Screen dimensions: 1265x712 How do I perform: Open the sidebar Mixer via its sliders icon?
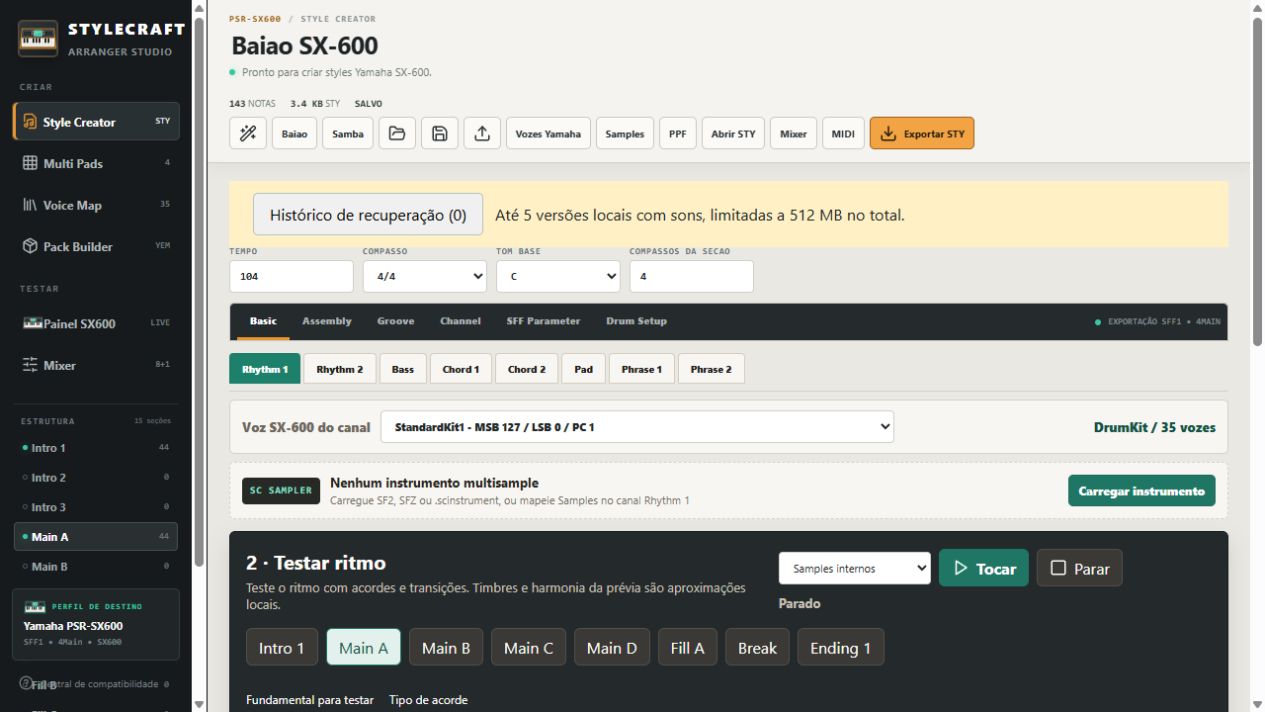coord(30,365)
